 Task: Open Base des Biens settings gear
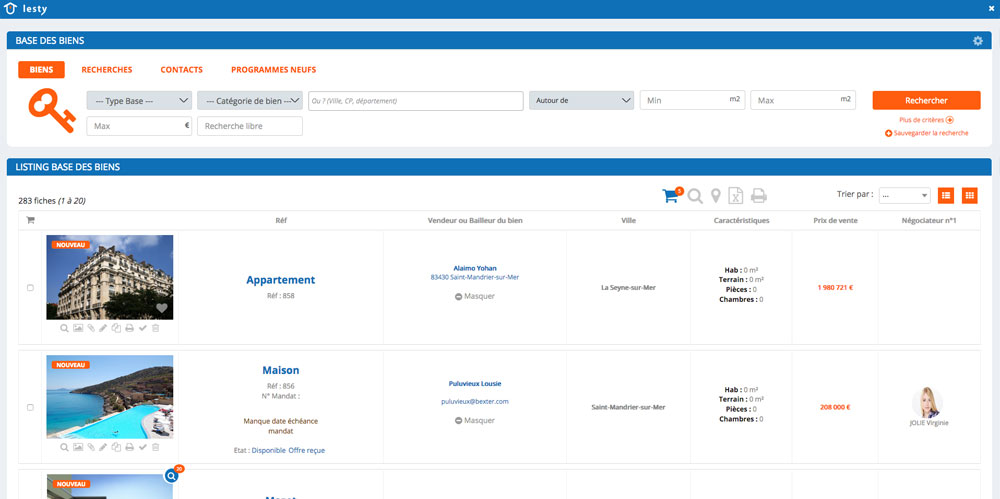click(x=978, y=41)
